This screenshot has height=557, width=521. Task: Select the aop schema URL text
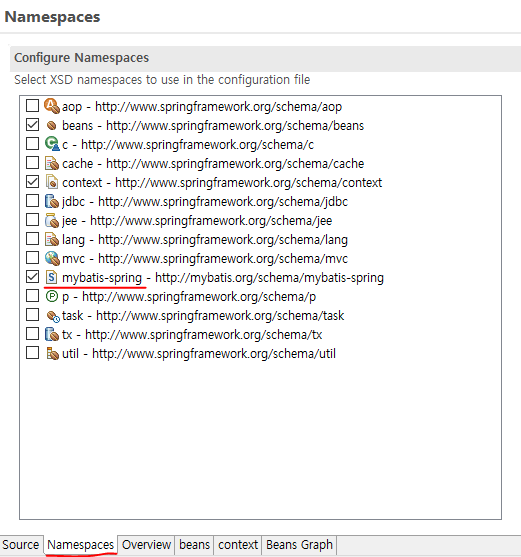[x=218, y=107]
